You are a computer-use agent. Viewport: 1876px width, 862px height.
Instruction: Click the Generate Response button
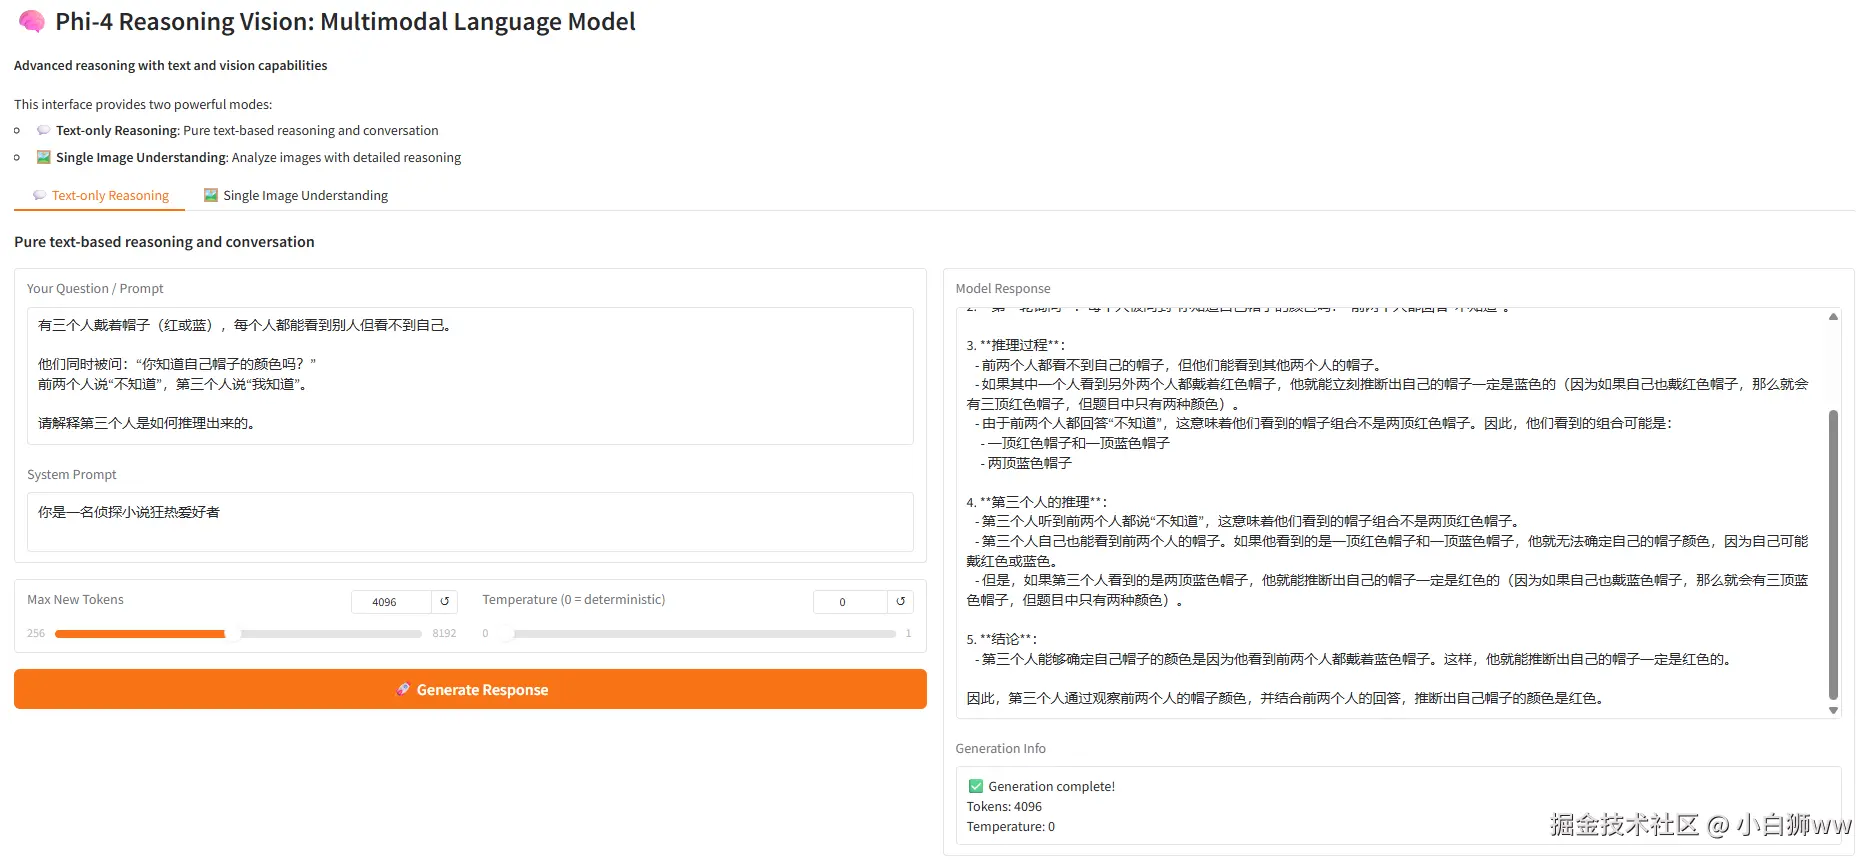470,689
